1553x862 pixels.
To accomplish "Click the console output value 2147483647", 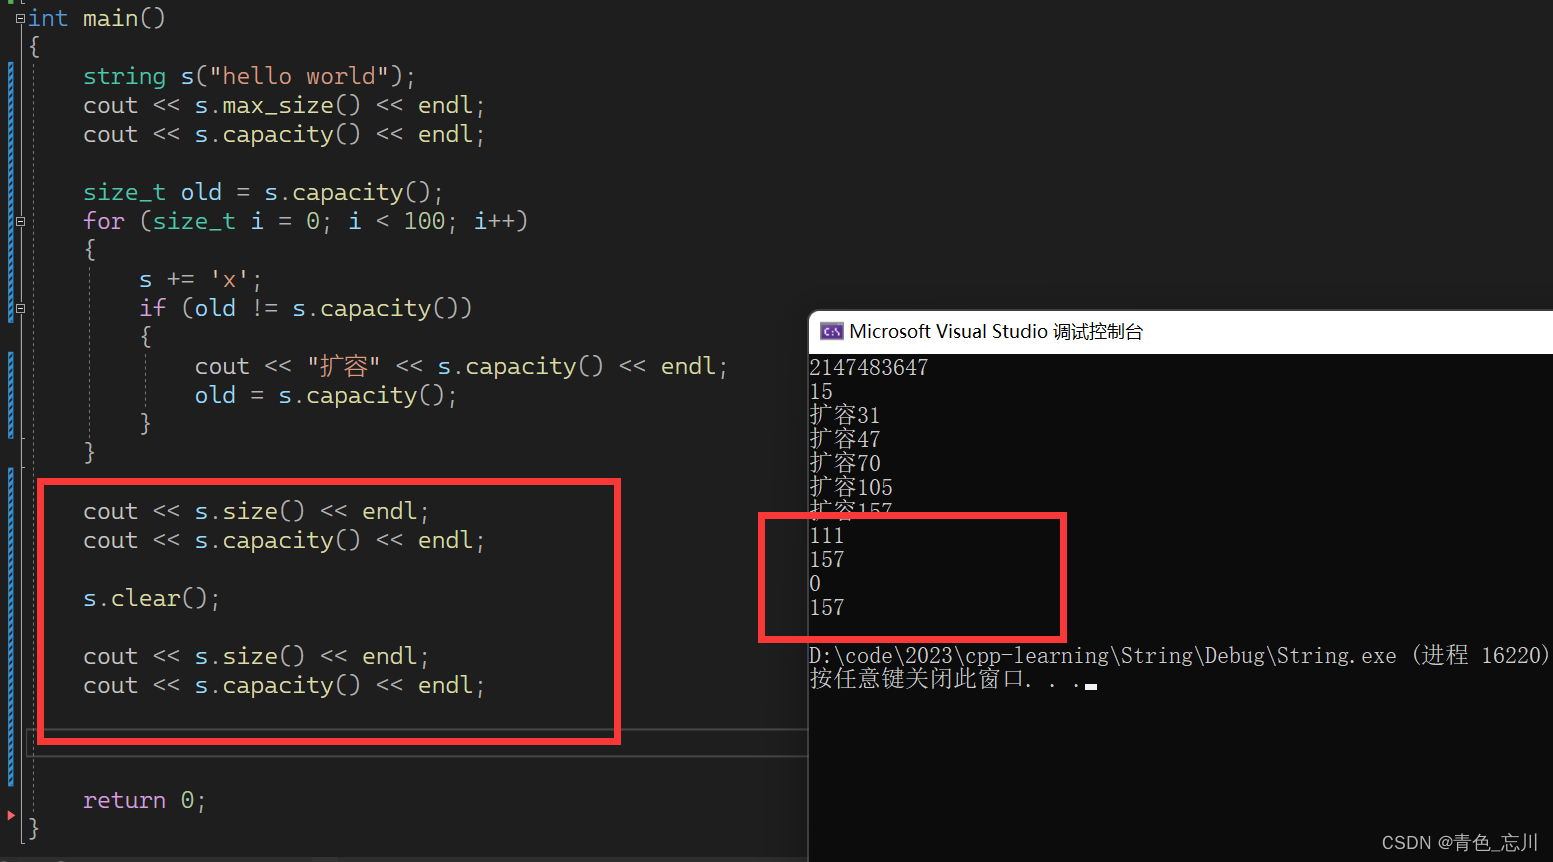I will [x=869, y=367].
